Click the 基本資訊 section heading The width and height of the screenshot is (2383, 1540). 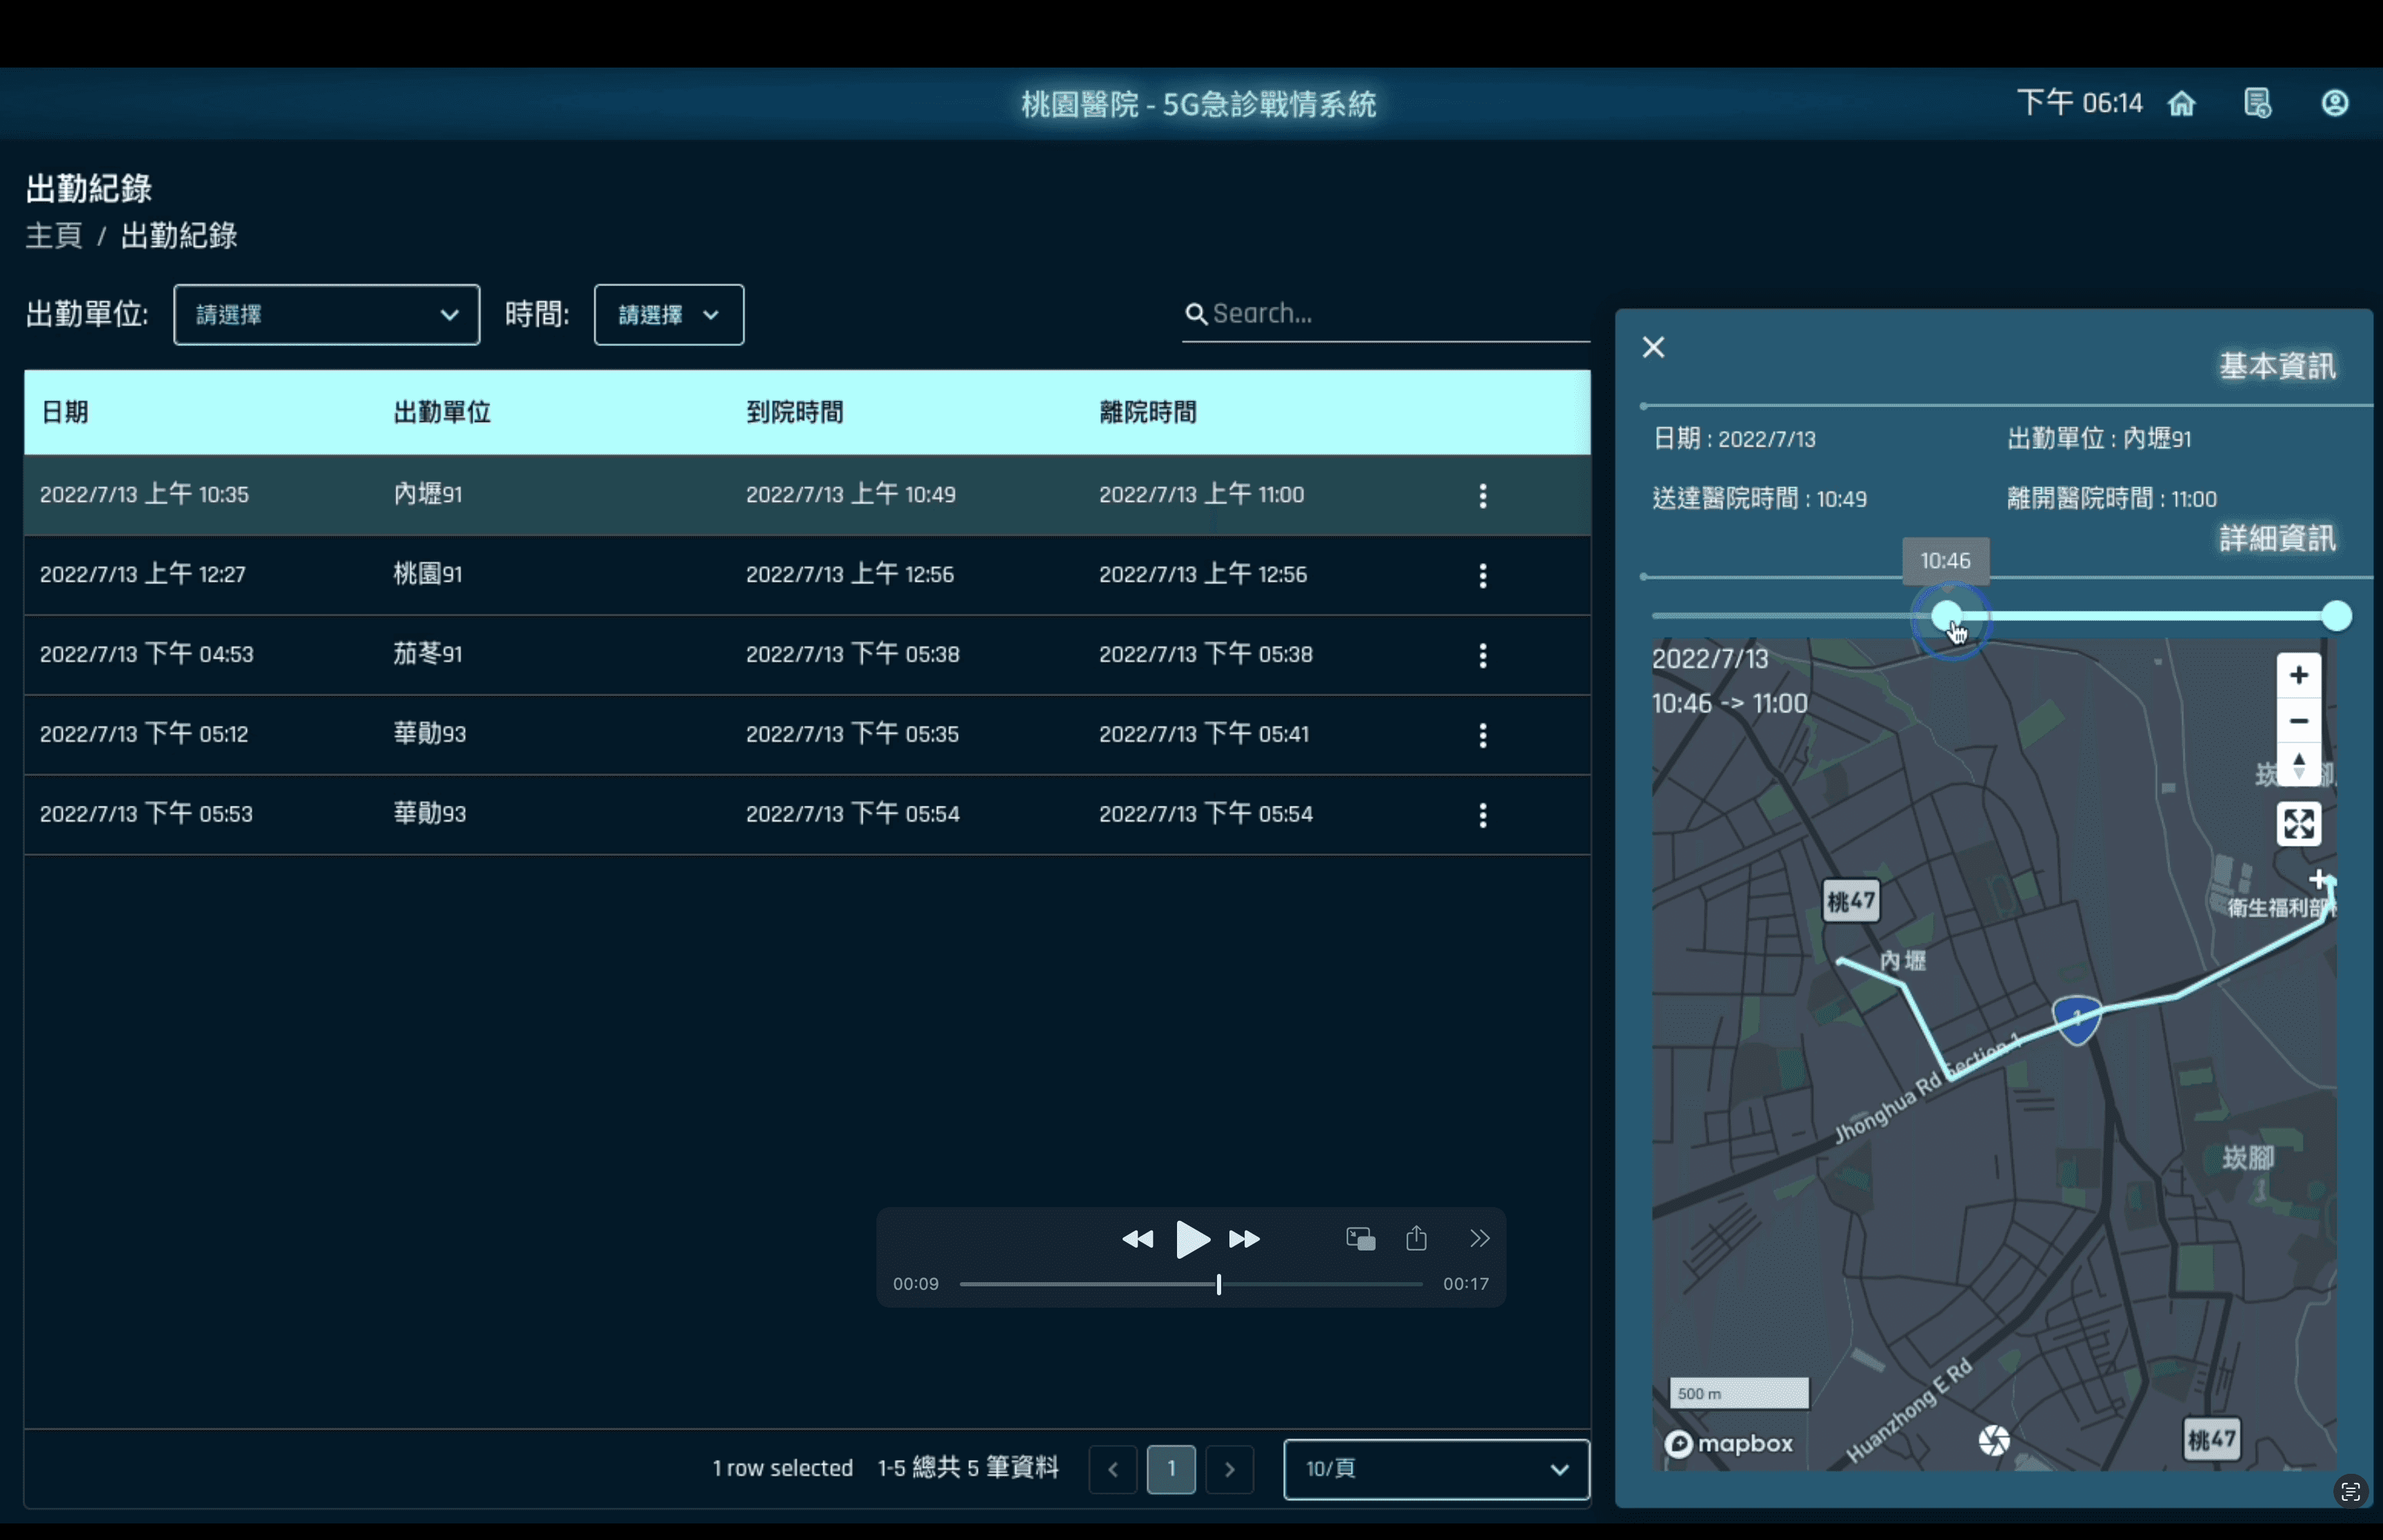pos(2278,366)
